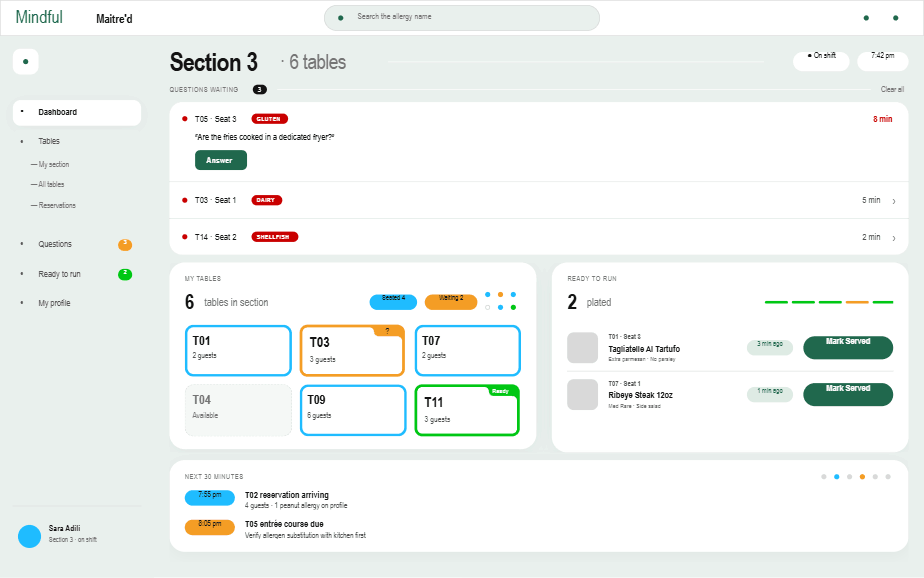The height and width of the screenshot is (578, 924).
Task: Filter by Waiting 2 pill
Action: tap(451, 302)
